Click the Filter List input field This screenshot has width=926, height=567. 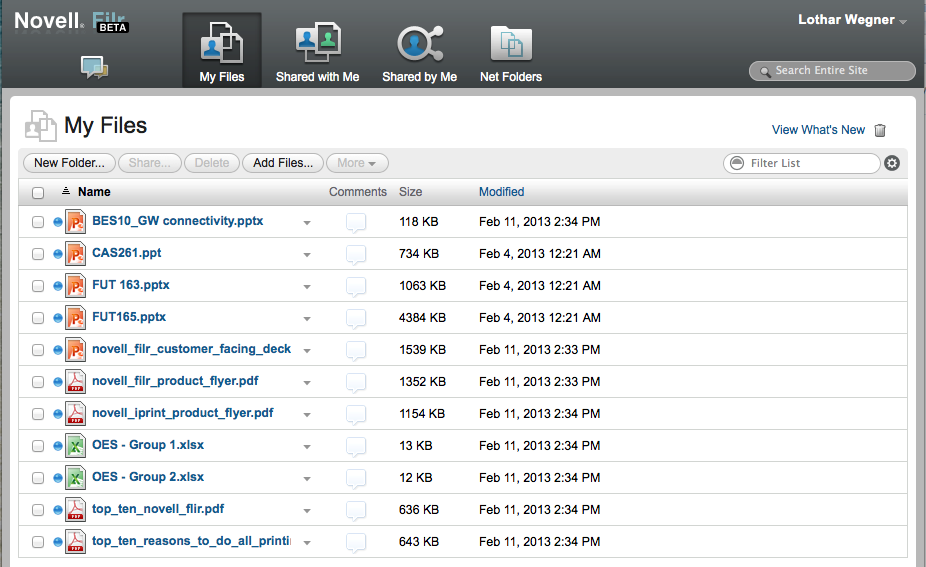[801, 163]
